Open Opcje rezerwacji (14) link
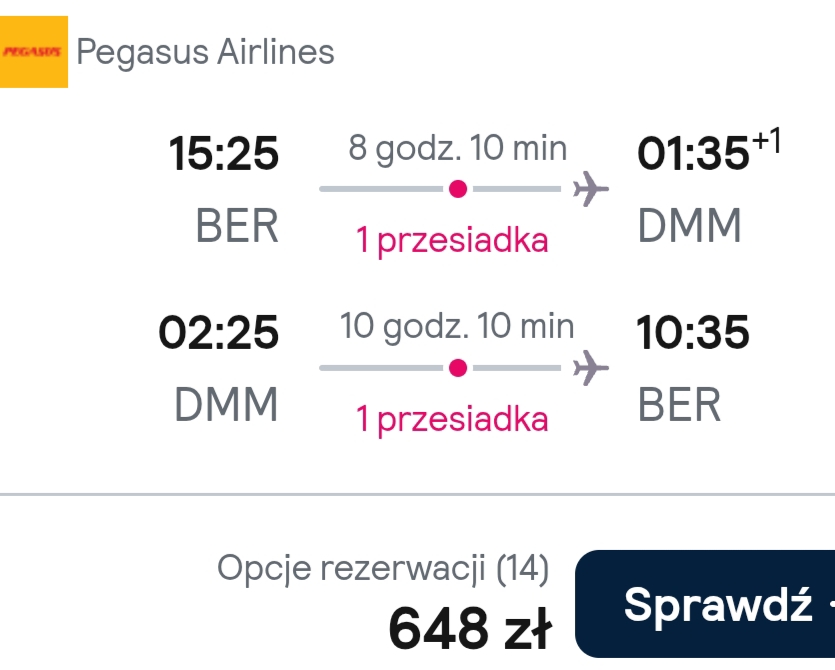The width and height of the screenshot is (835, 670). click(383, 568)
